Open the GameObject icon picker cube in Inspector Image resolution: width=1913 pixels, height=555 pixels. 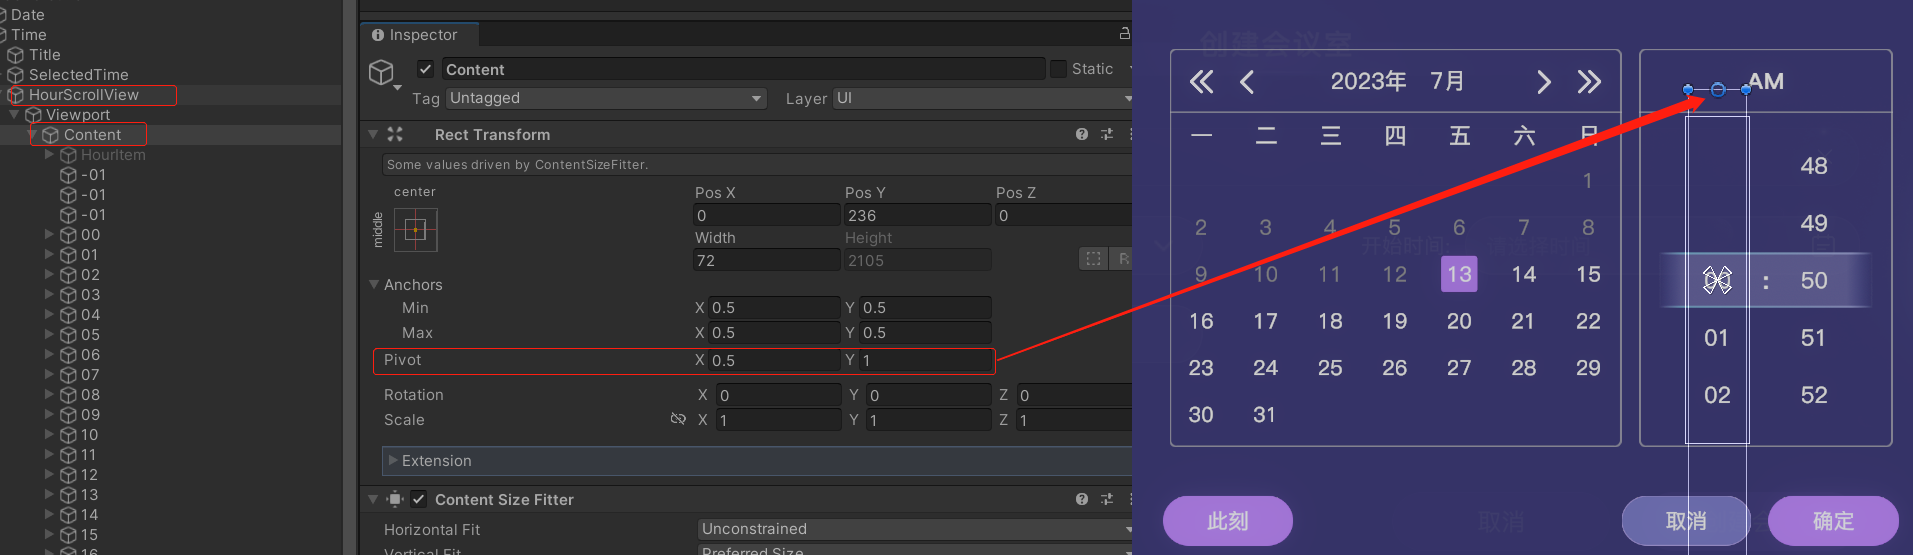381,72
